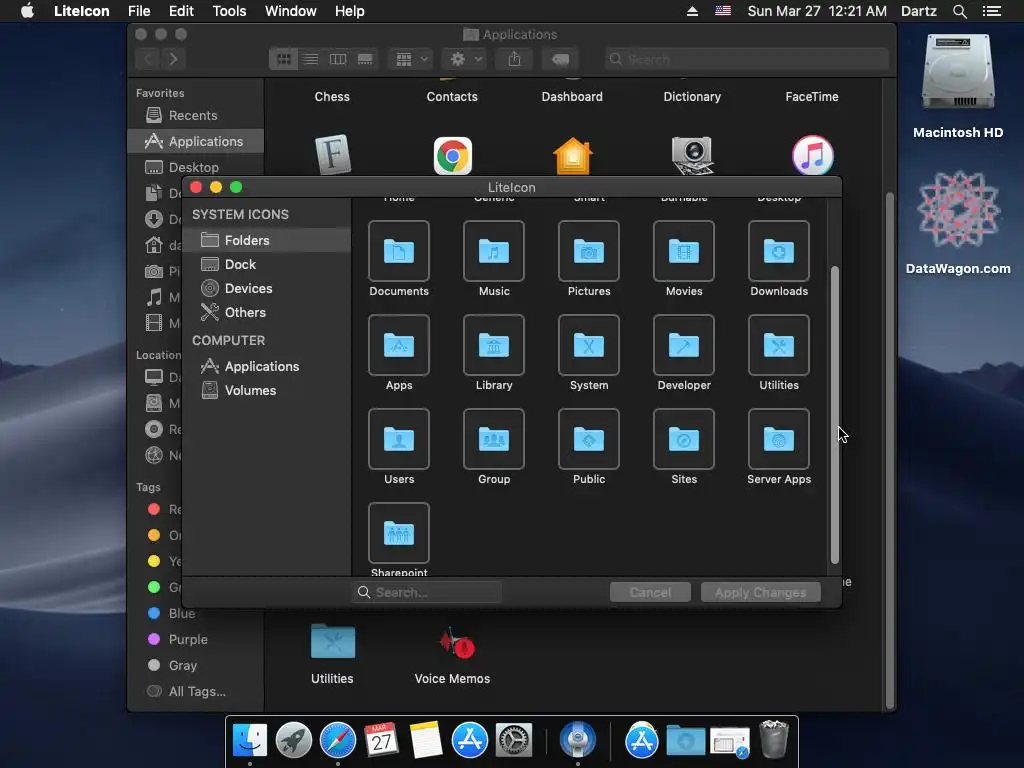The width and height of the screenshot is (1024, 768).
Task: Select Recents in Finder sidebar
Action: [x=196, y=116]
